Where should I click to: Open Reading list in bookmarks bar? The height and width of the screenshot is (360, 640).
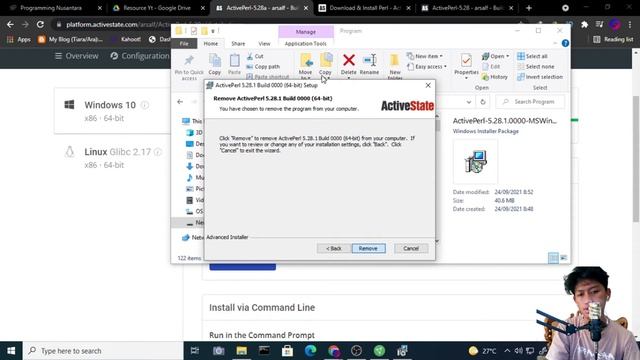click(x=613, y=39)
